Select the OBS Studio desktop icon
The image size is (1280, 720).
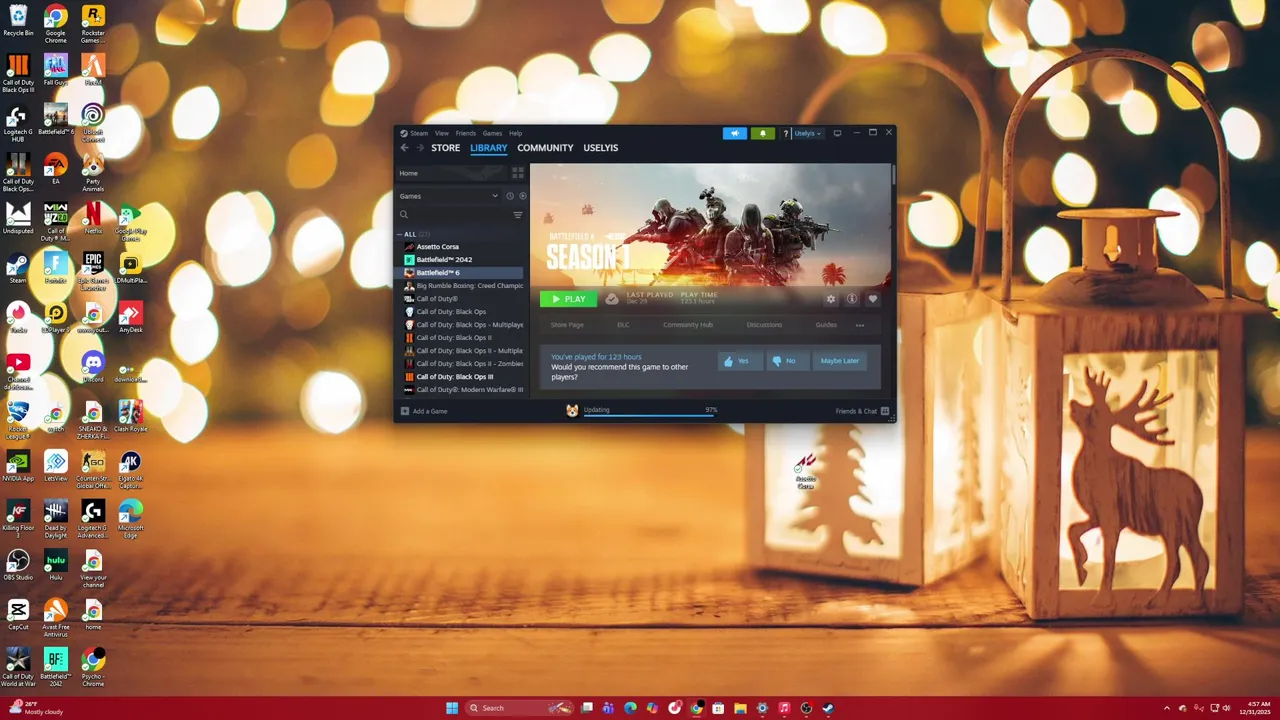tap(18, 564)
